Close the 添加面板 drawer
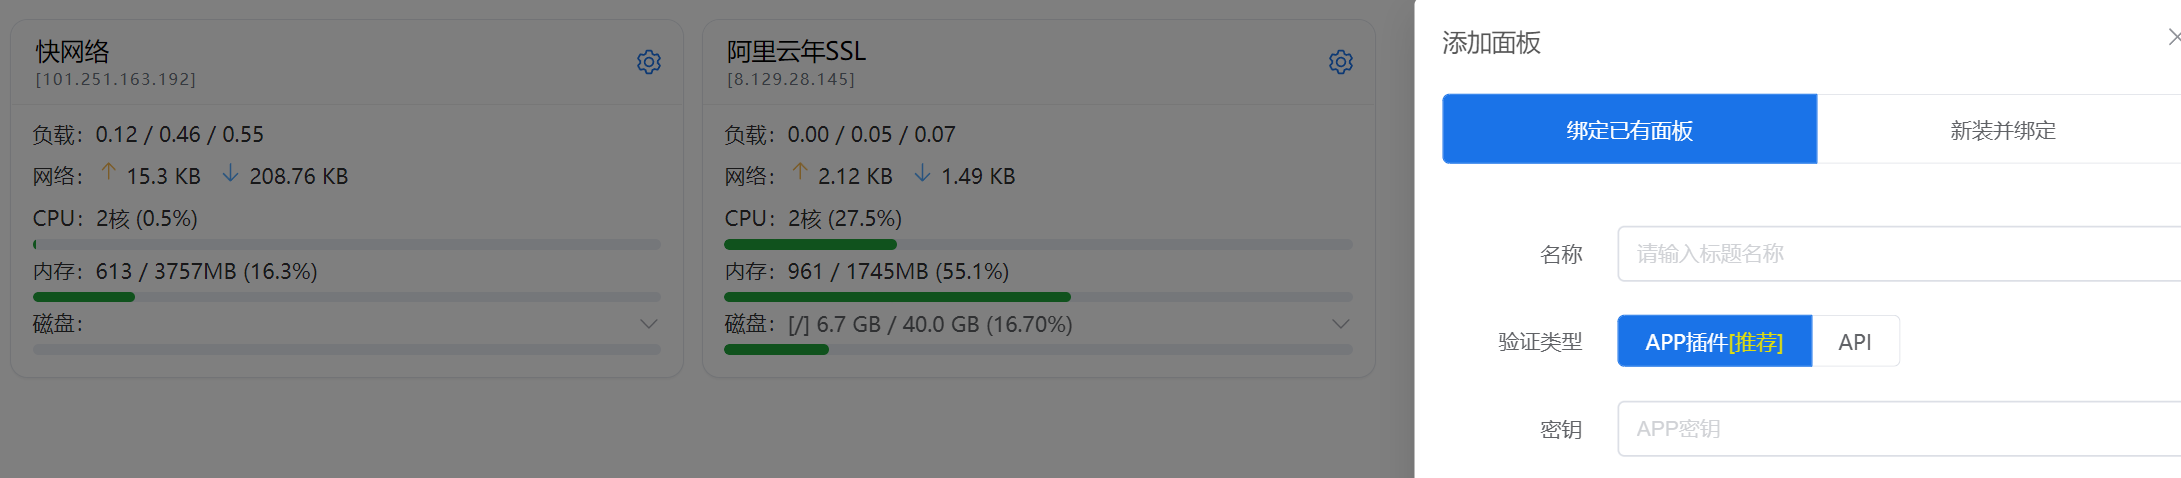This screenshot has height=478, width=2181. [x=2173, y=38]
